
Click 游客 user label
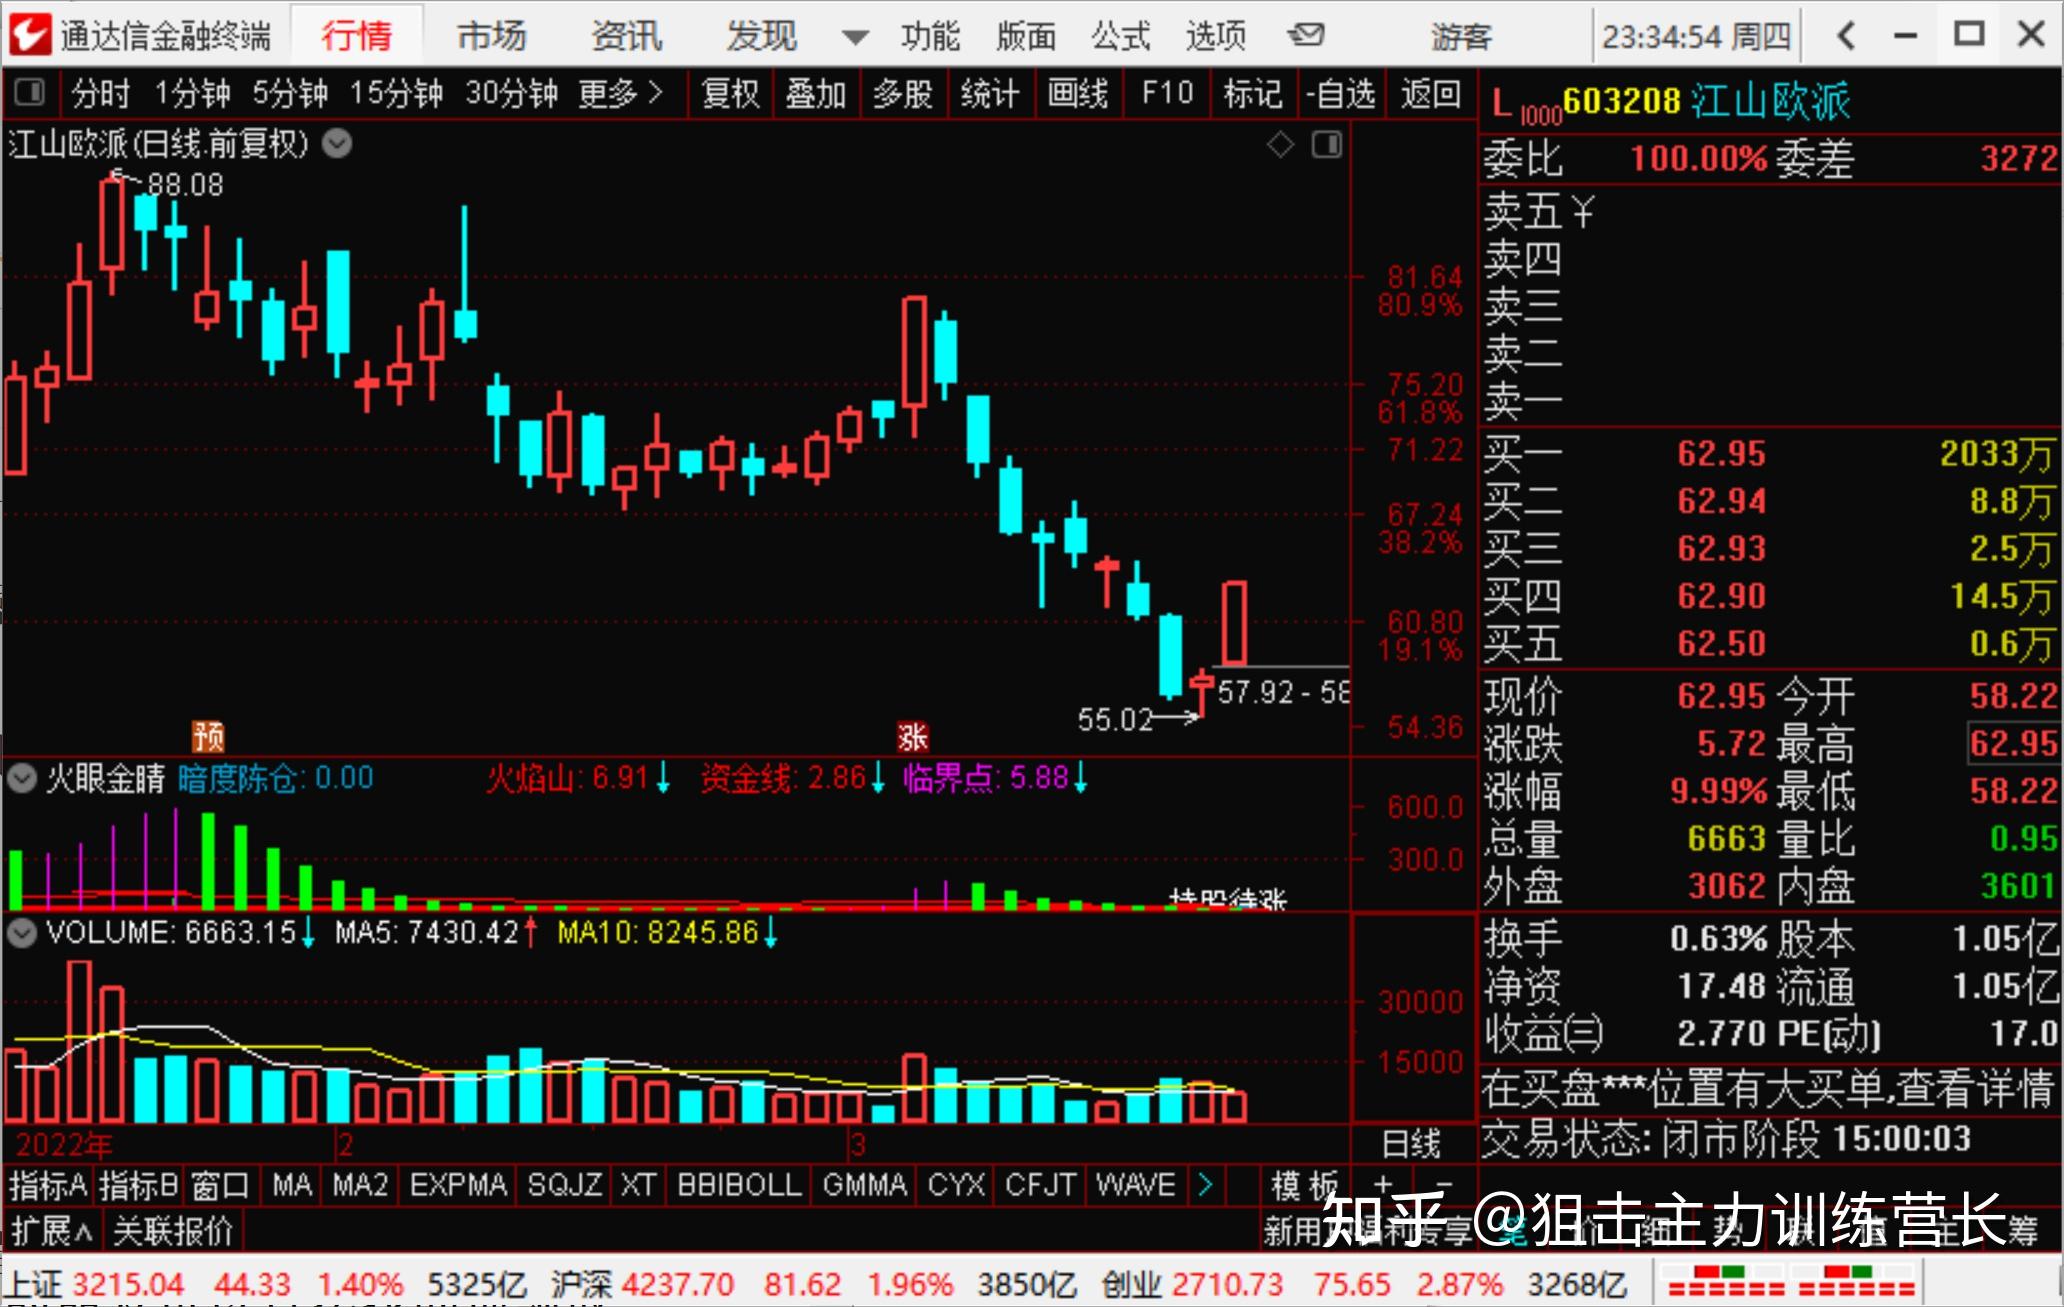(x=1461, y=37)
